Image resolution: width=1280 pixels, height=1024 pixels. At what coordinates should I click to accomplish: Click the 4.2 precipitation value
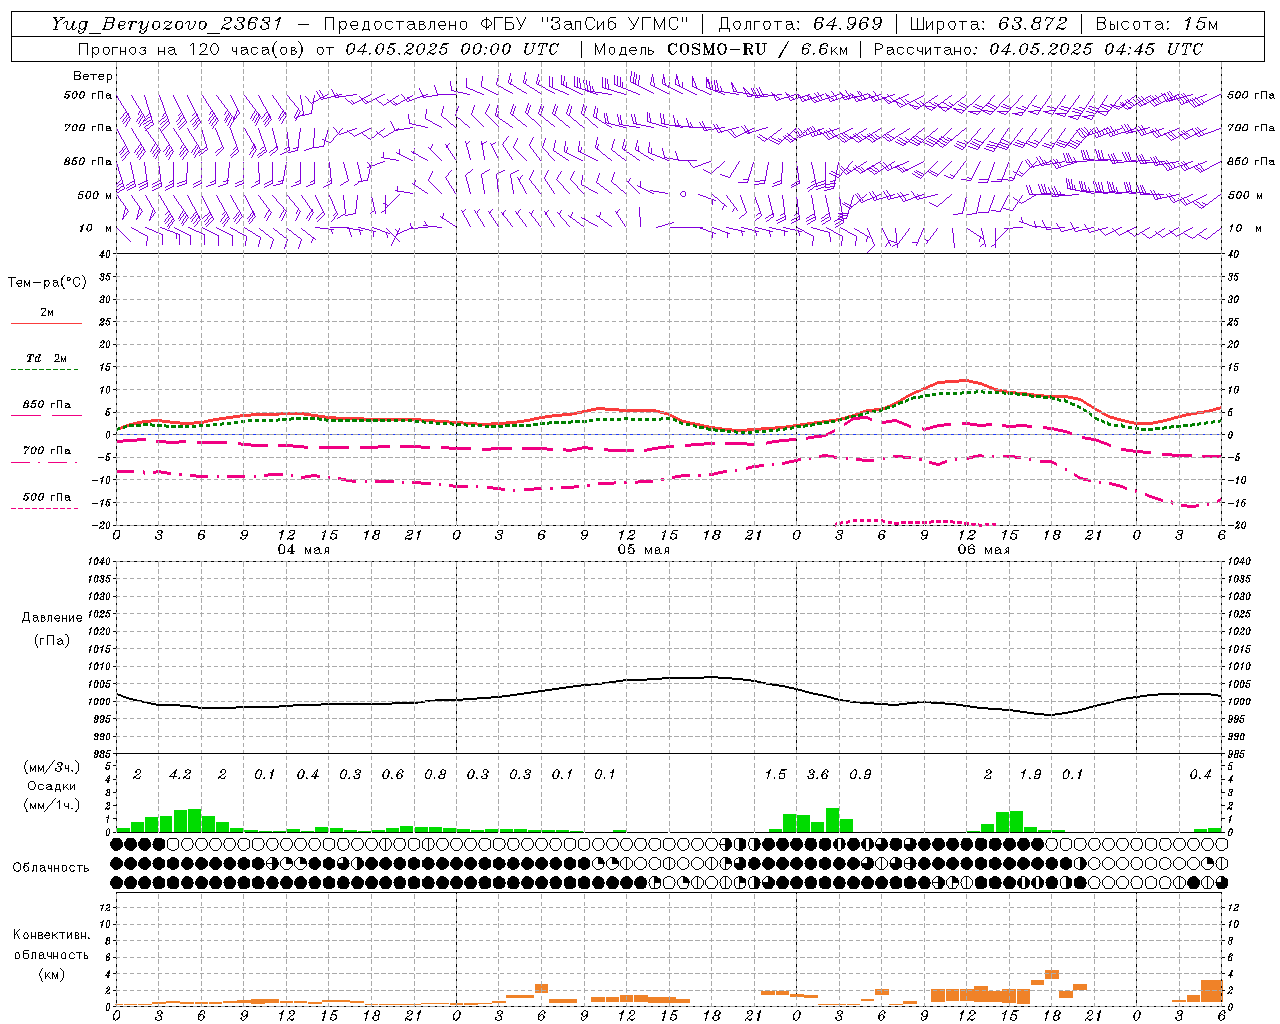[181, 775]
